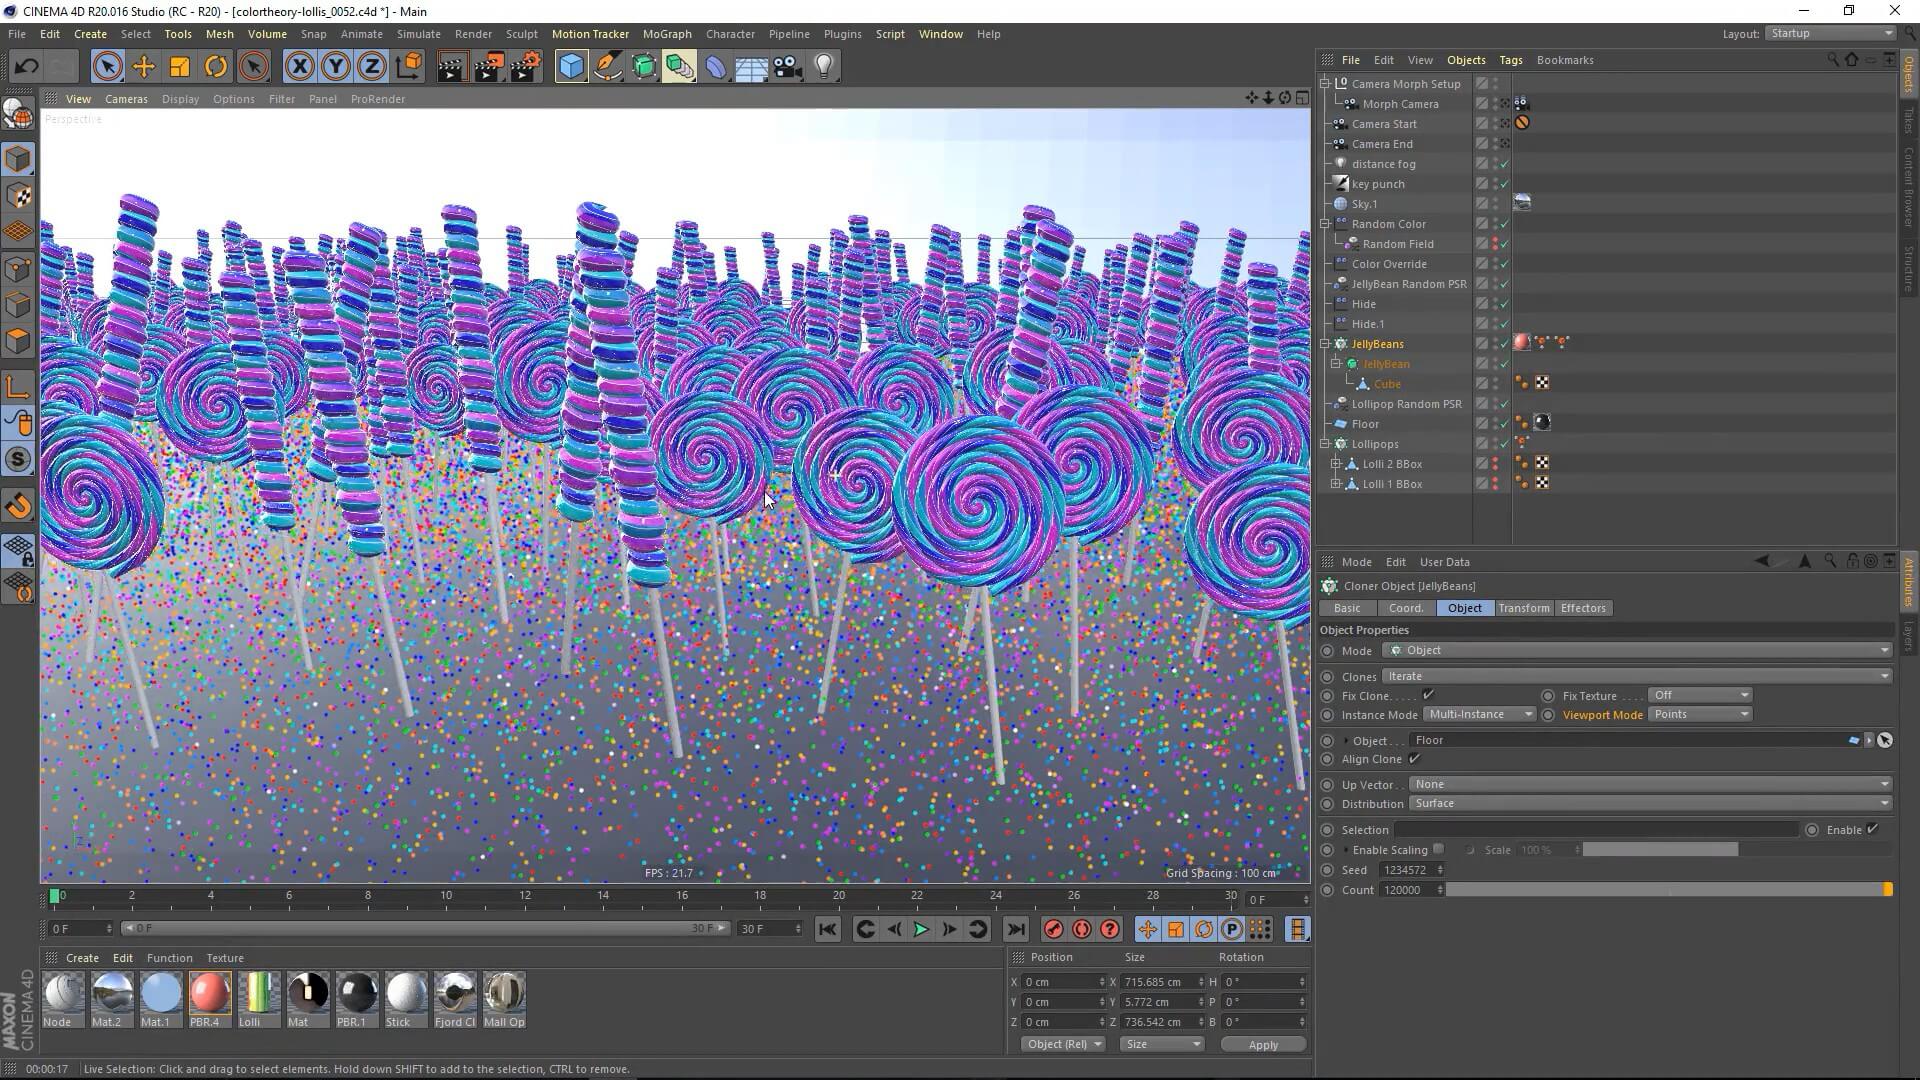1920x1080 pixels.
Task: Open the Viewport Mode Points dropdown
Action: point(1699,715)
